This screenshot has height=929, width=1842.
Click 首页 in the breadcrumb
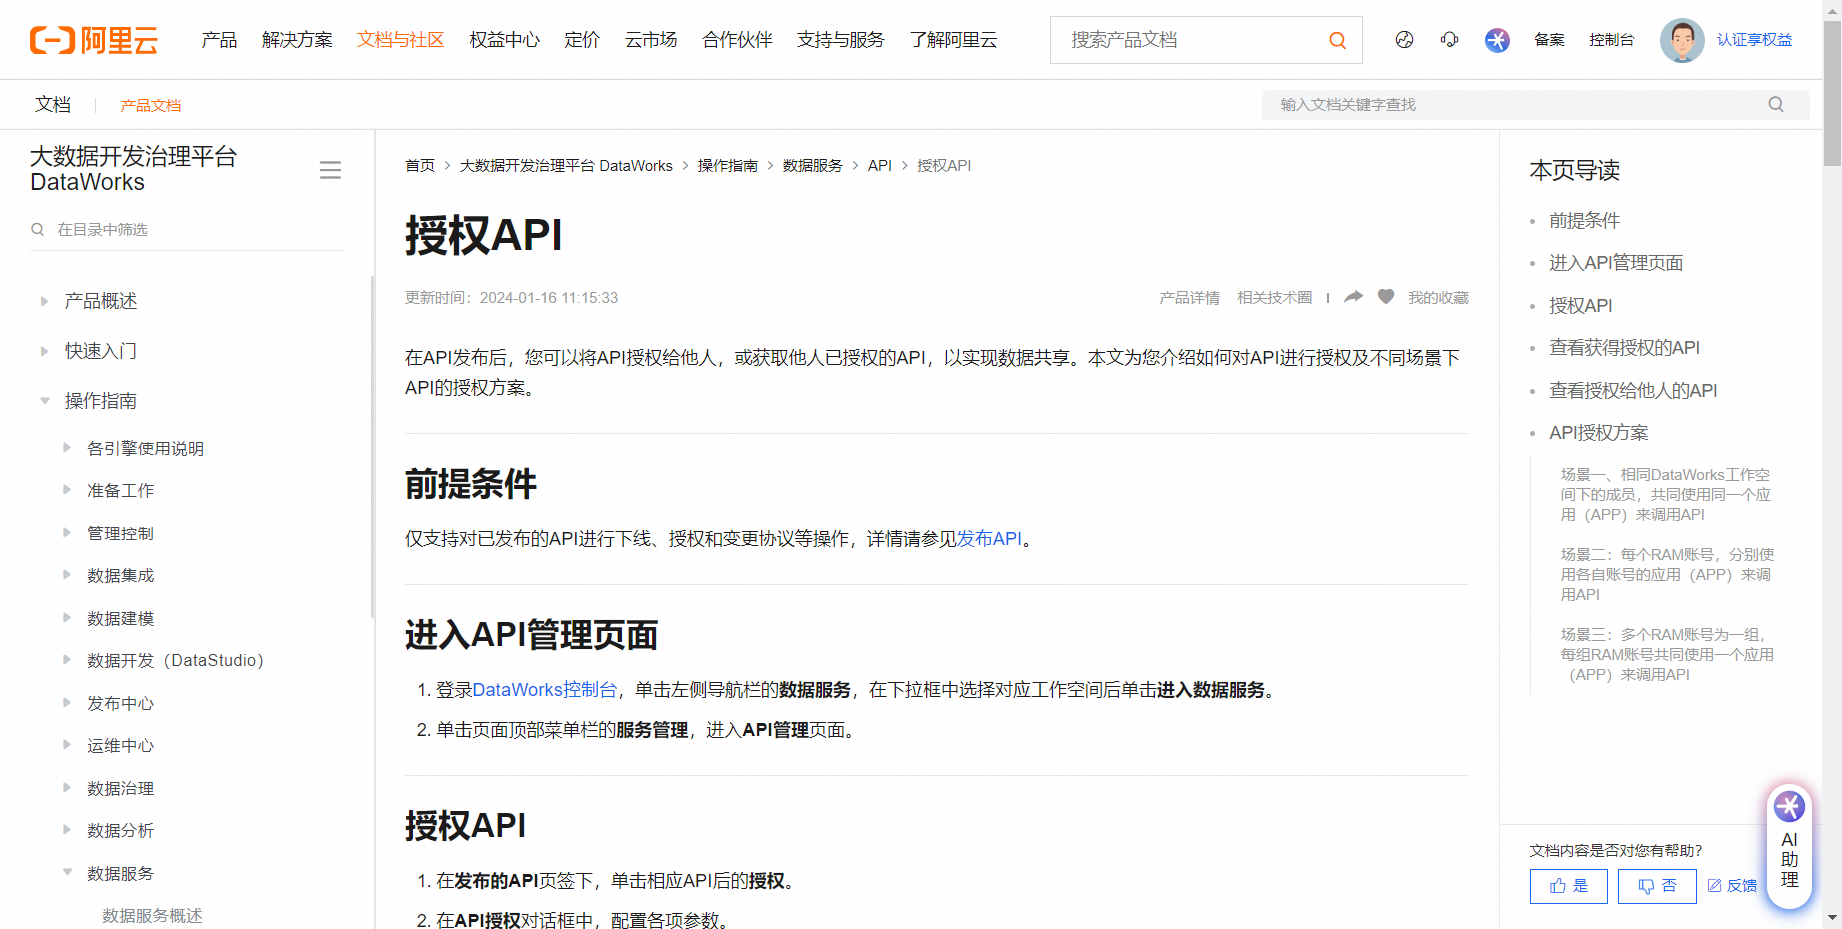420,166
